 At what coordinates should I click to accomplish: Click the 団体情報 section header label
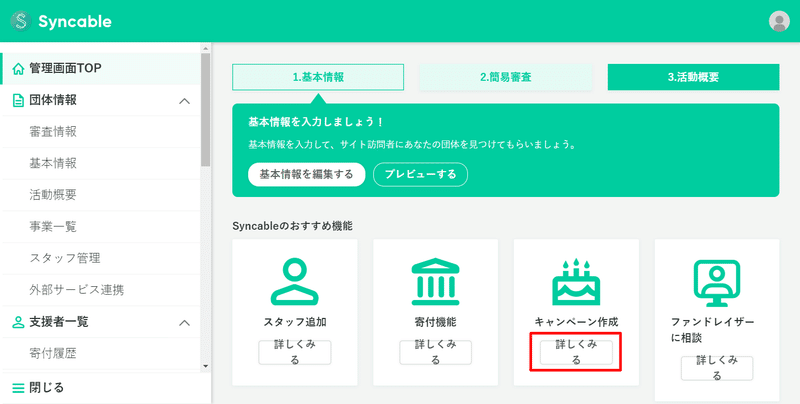[x=53, y=100]
